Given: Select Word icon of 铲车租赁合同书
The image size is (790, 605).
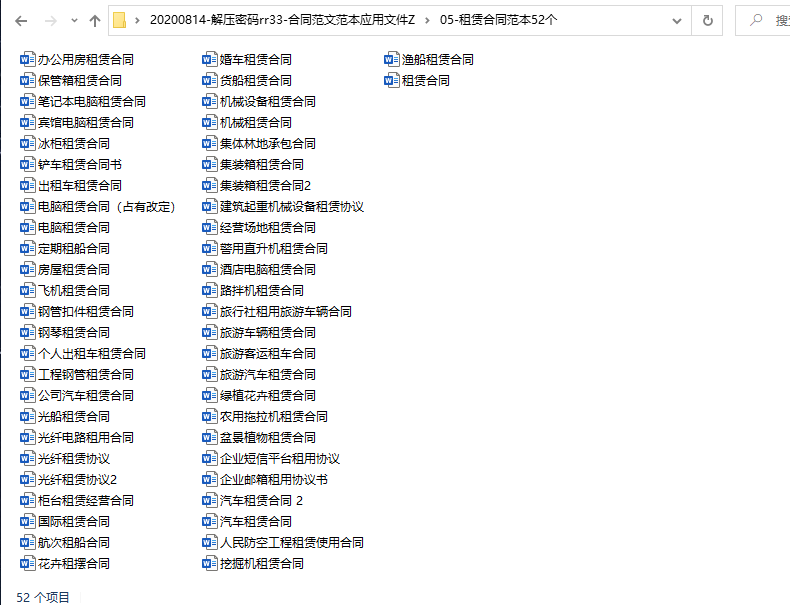Looking at the screenshot, I should (x=28, y=164).
